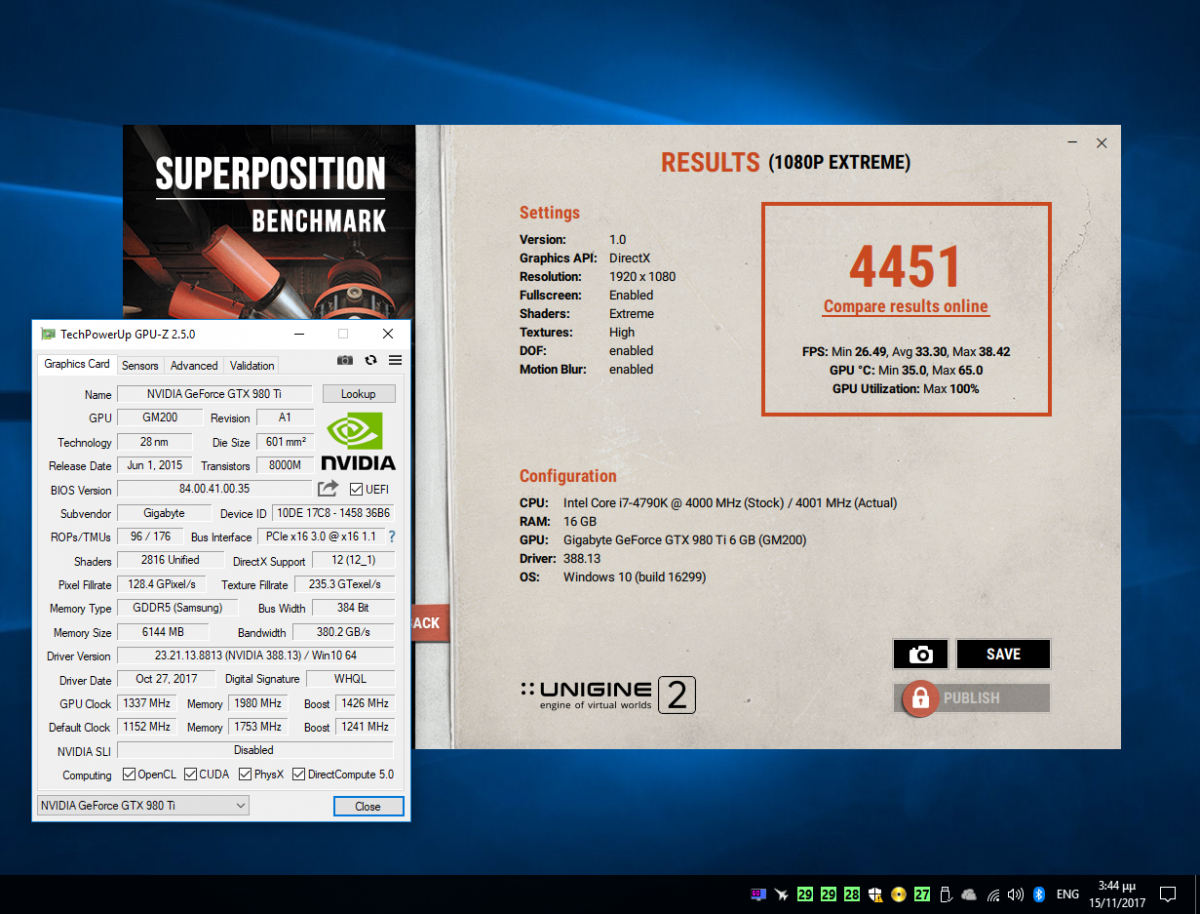Open the GPU-Z hamburger menu
The height and width of the screenshot is (914, 1200).
click(x=395, y=360)
